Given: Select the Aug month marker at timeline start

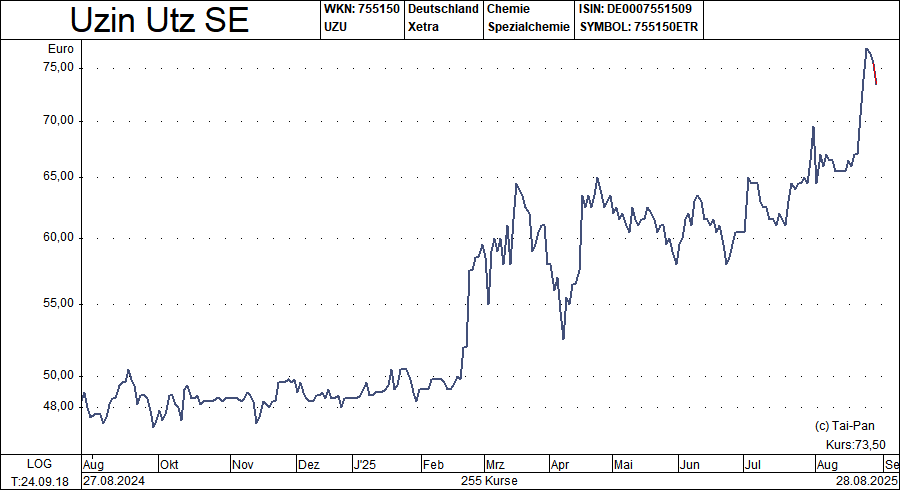Looking at the screenshot, I should click(94, 465).
